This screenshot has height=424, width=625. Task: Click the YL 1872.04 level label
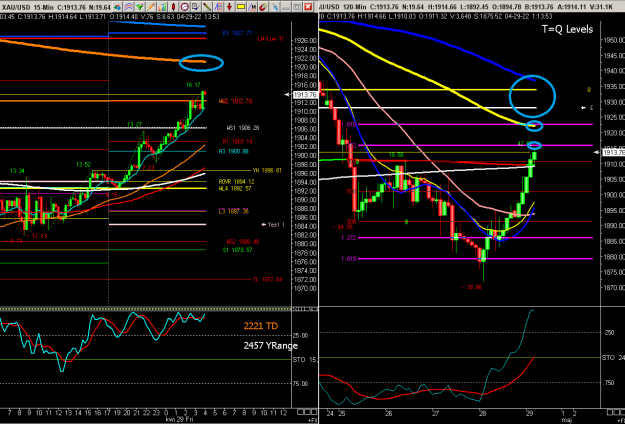coord(267,279)
